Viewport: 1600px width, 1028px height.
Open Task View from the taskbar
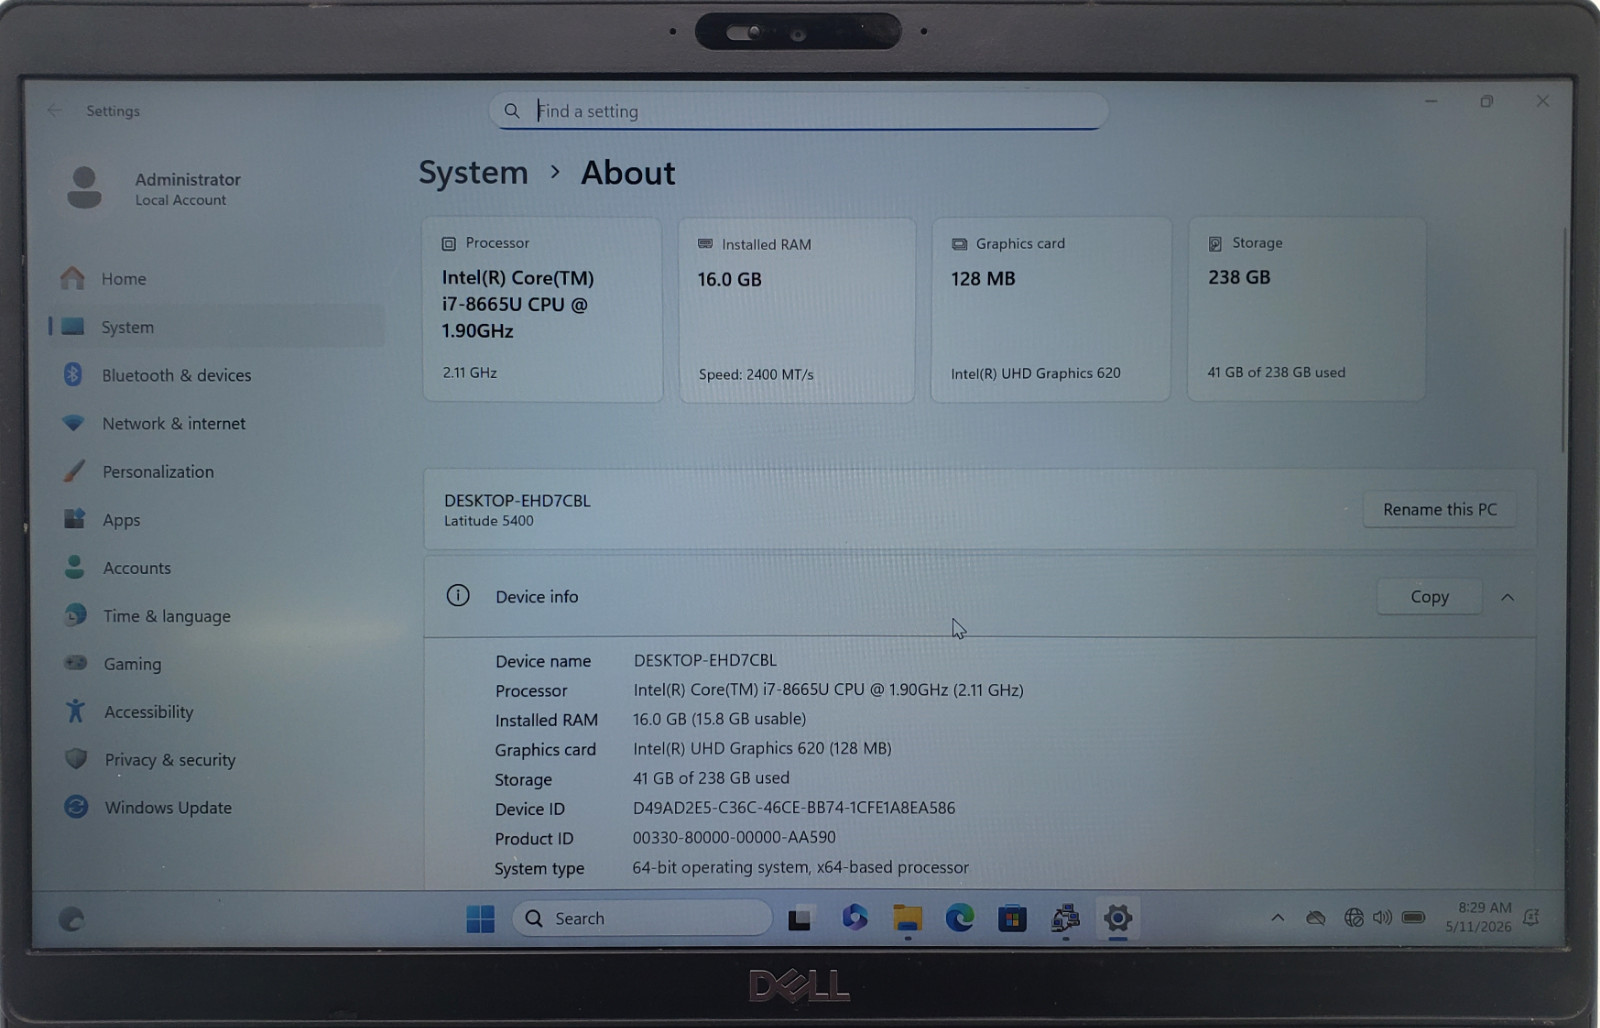coord(800,918)
